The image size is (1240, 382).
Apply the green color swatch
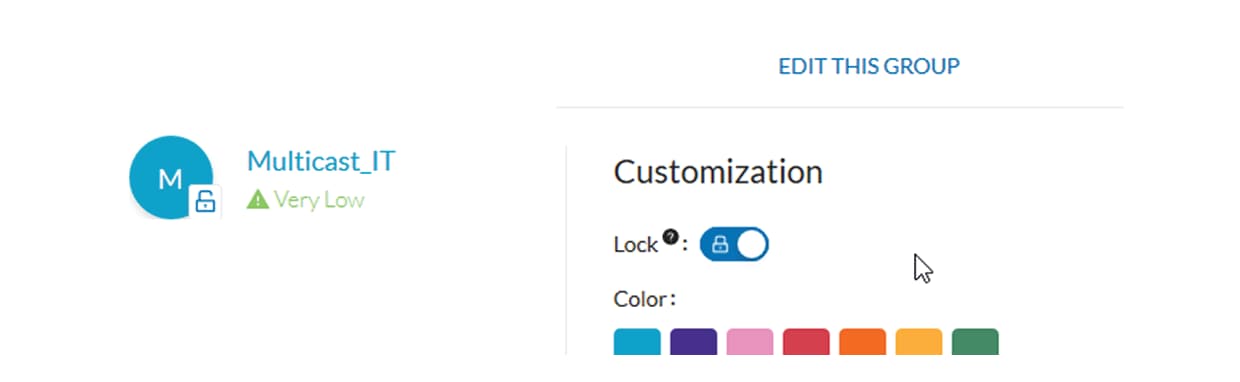coord(975,342)
